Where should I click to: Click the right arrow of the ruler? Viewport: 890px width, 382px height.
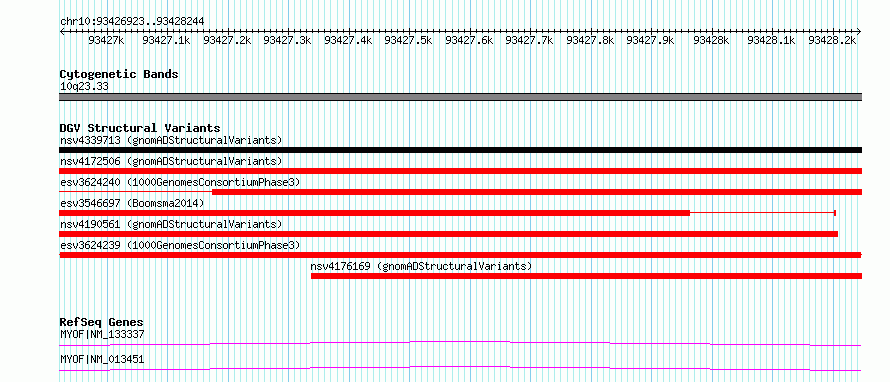tap(858, 31)
